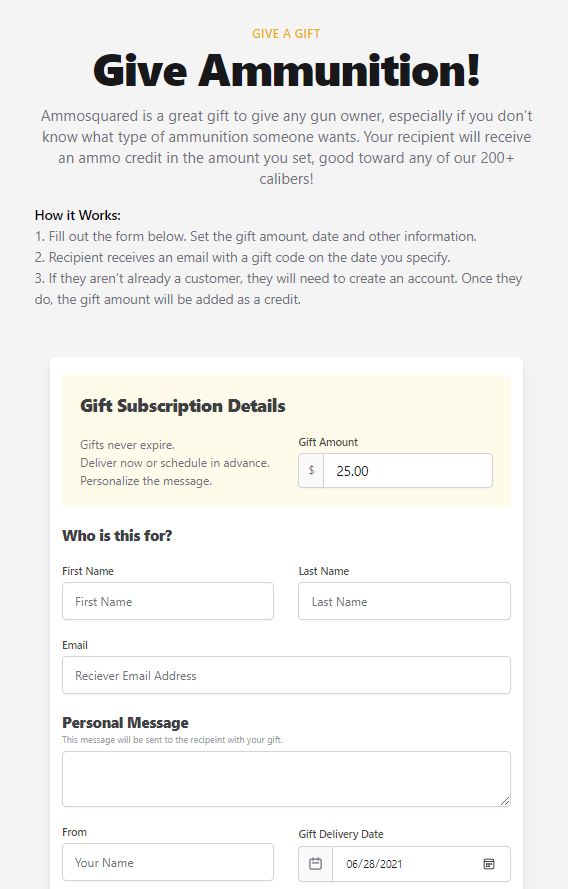Select the Reciever Email Address field
568x889 pixels.
286,675
